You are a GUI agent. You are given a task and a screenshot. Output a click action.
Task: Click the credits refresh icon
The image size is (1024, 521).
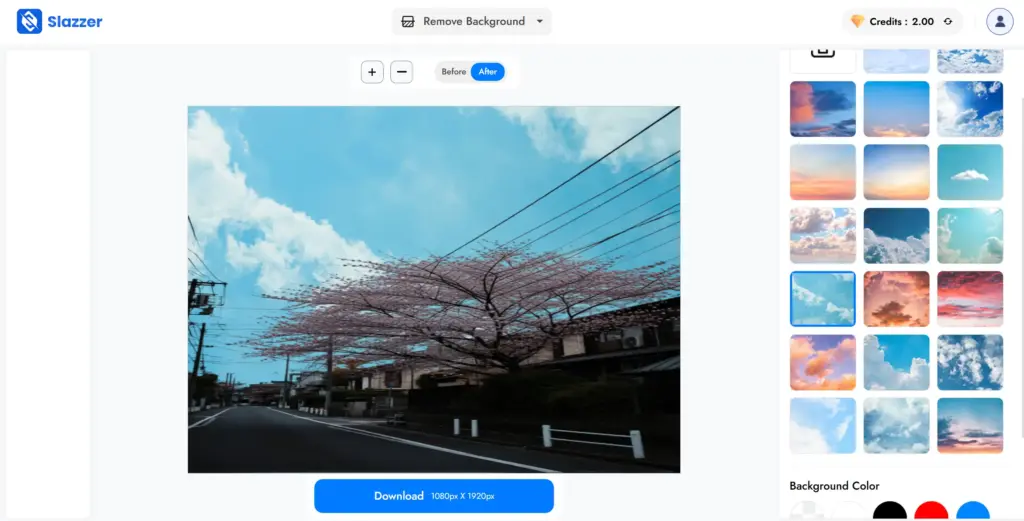(x=947, y=21)
